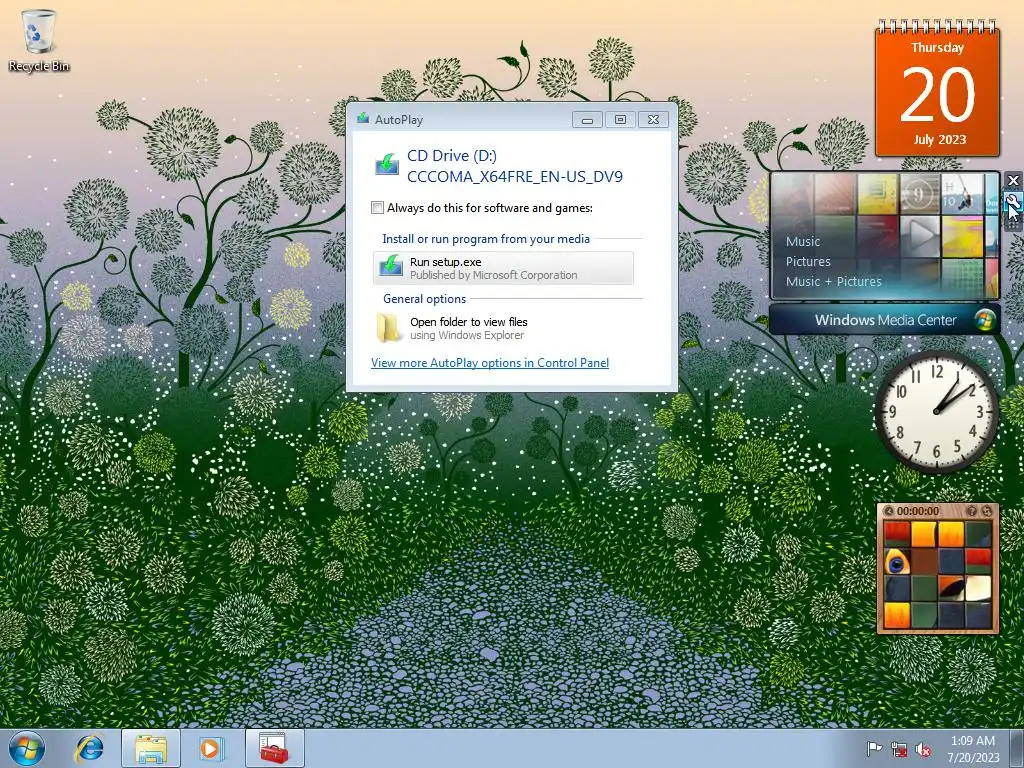The width and height of the screenshot is (1024, 768).
Task: Maximize the AutoPlay dialog window
Action: (x=620, y=120)
